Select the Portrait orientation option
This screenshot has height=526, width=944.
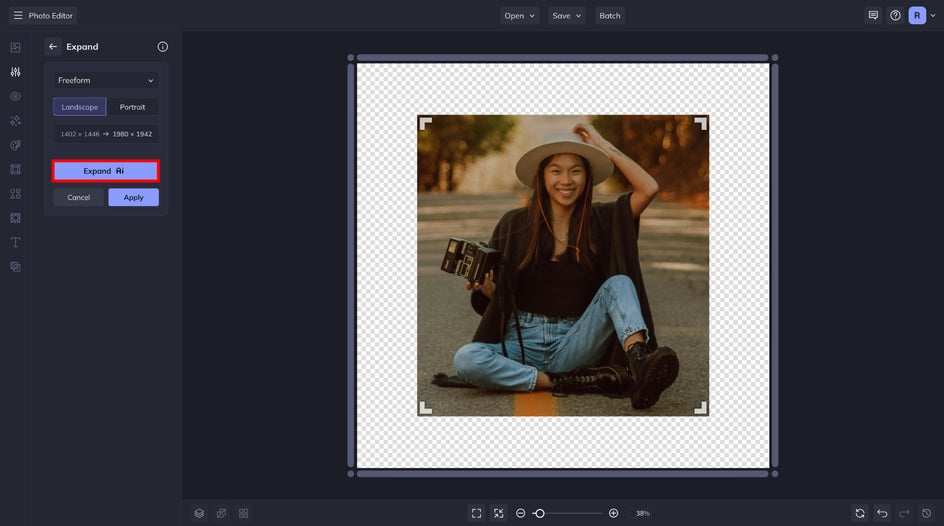132,107
